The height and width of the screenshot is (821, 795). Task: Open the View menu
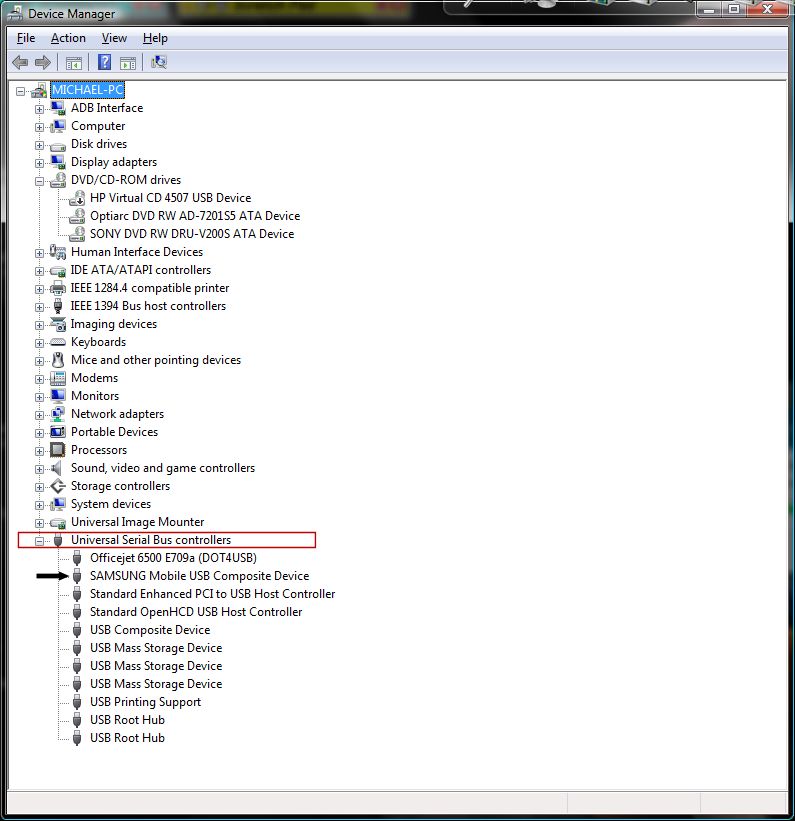114,38
